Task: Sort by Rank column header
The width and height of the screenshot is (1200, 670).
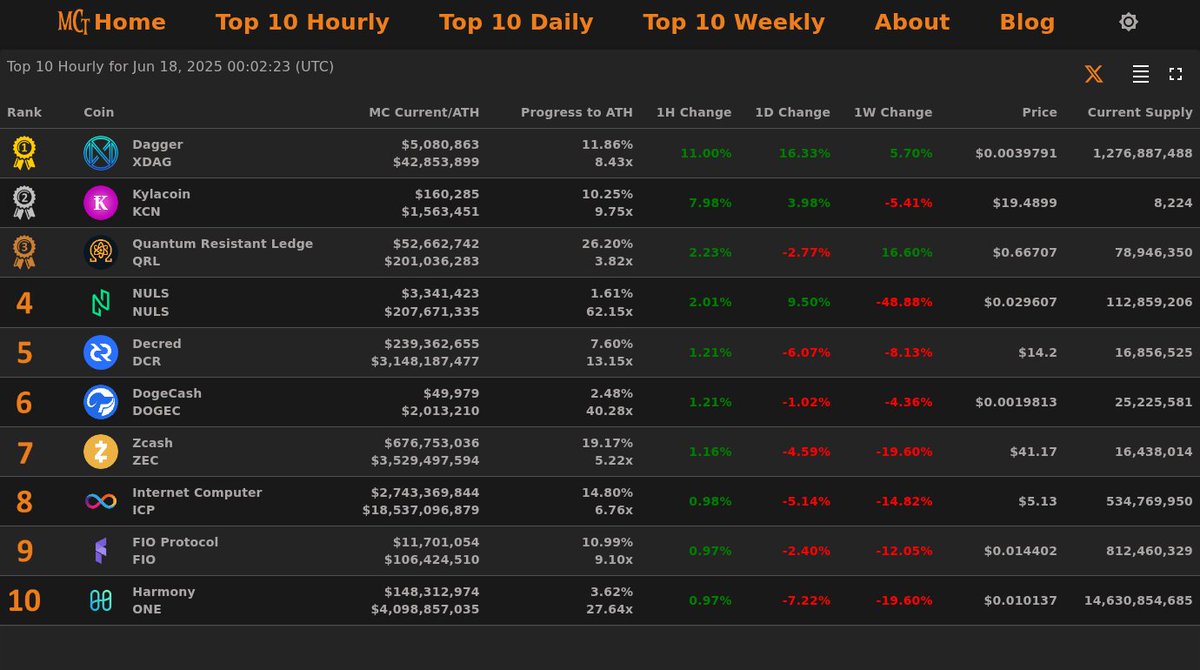Action: (24, 113)
